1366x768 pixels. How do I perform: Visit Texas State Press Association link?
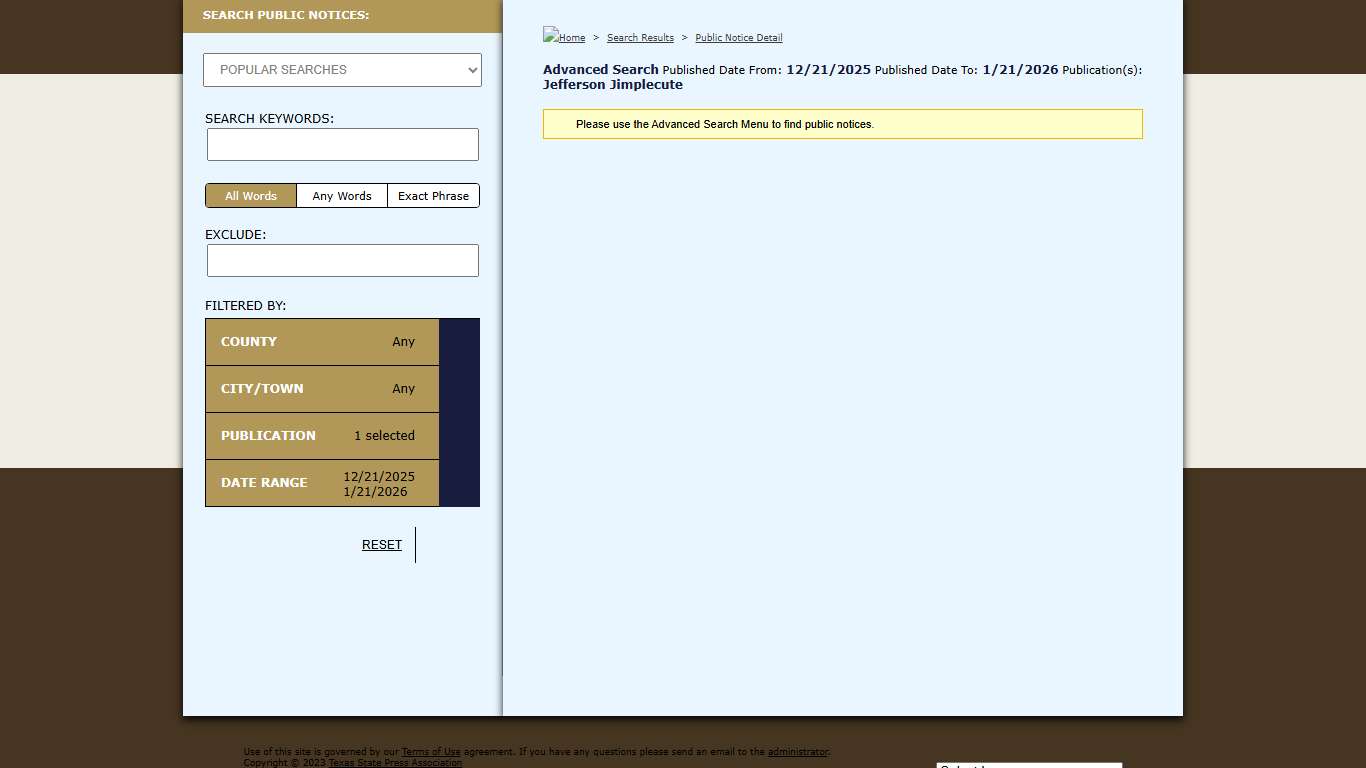pos(395,763)
